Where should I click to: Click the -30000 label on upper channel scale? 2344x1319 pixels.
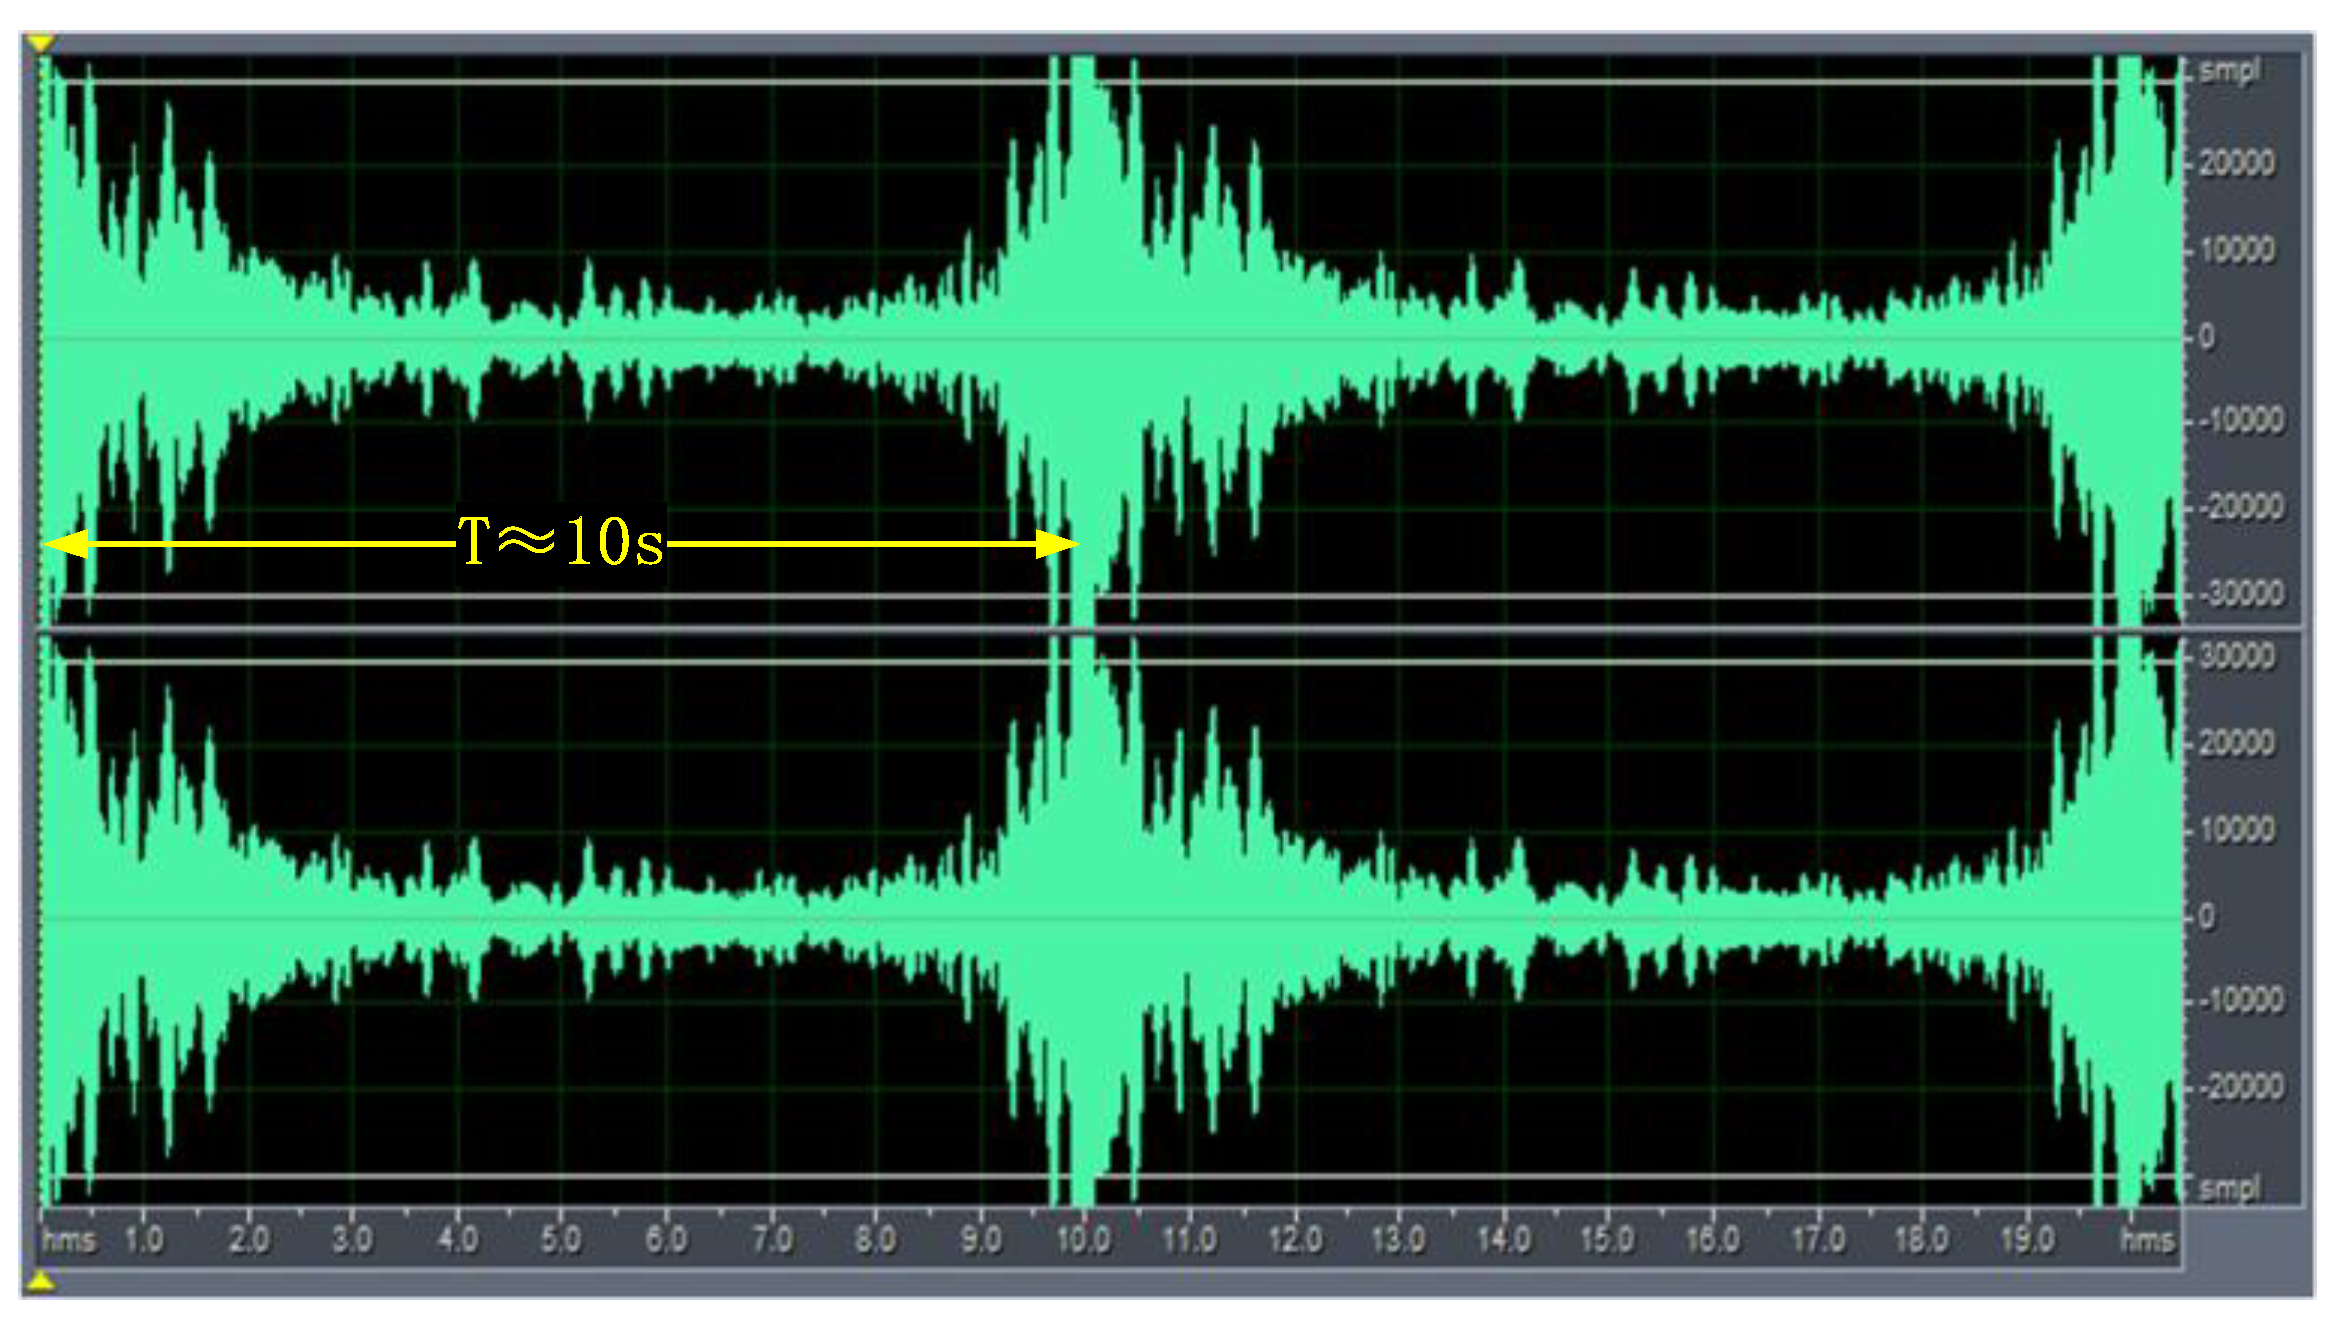(x=2244, y=594)
